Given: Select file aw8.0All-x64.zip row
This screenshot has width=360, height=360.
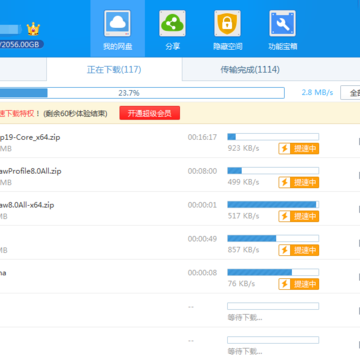Looking at the screenshot, I should [x=180, y=209].
